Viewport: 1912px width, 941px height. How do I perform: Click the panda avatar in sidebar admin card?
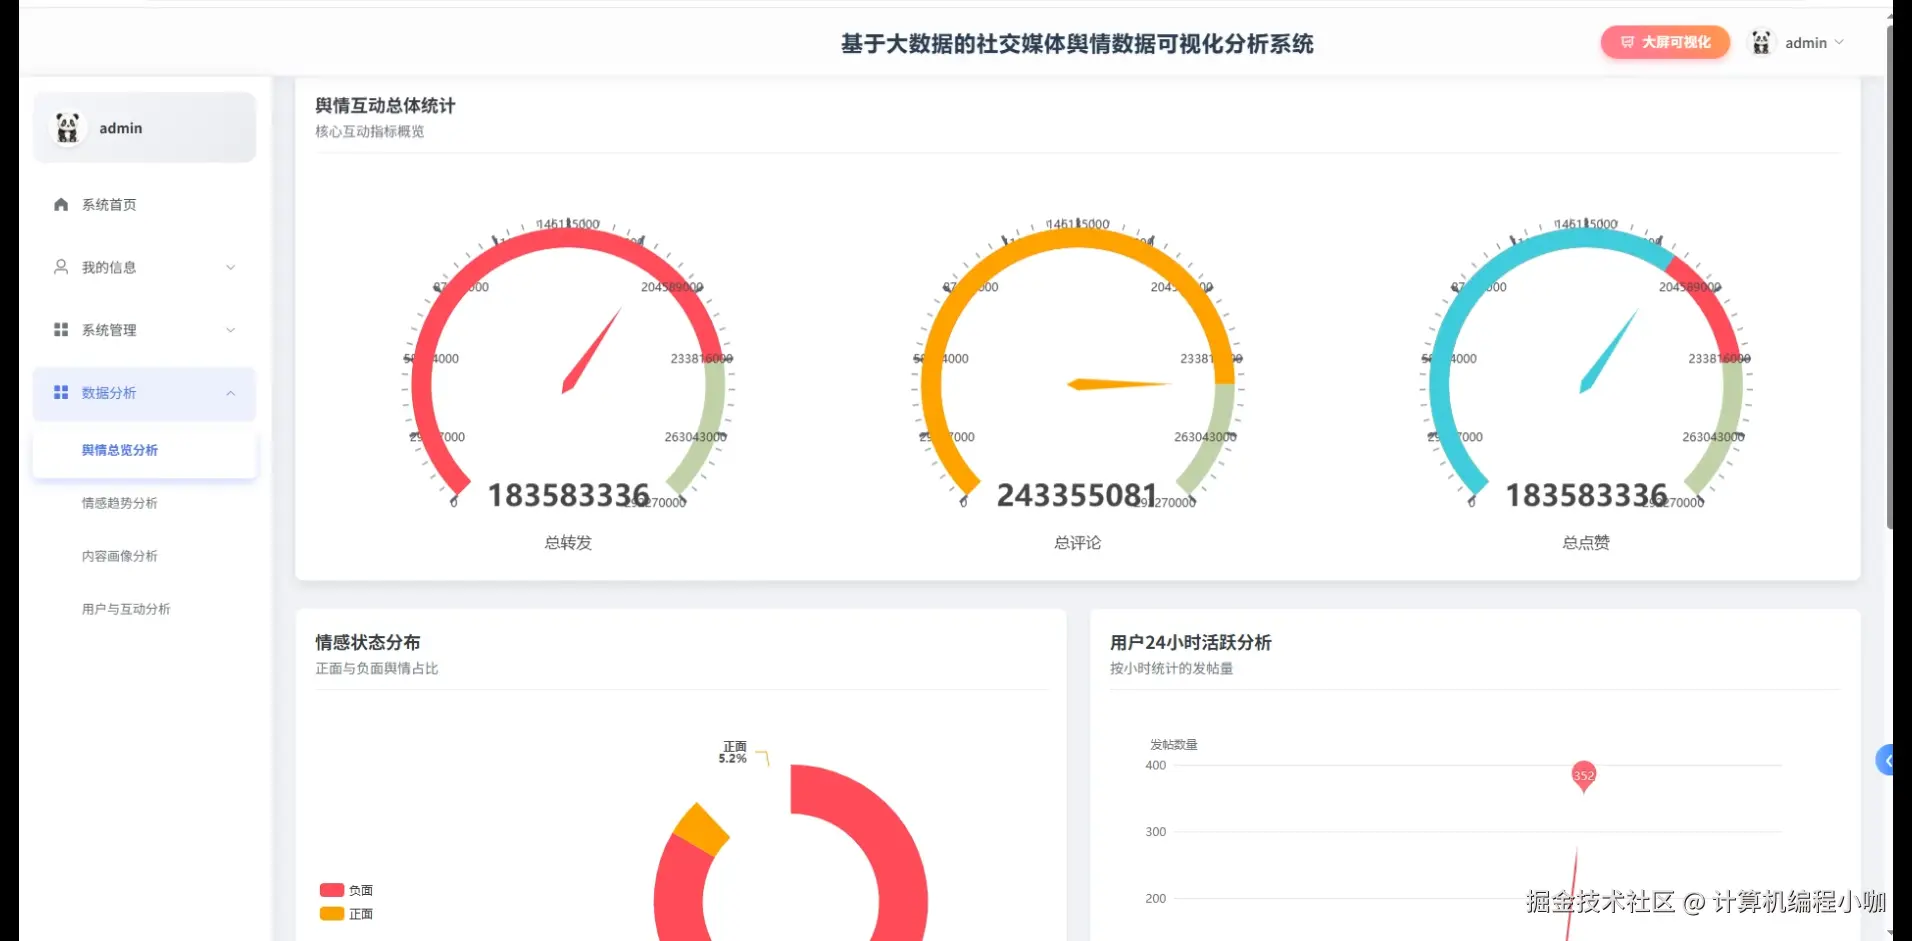click(67, 128)
